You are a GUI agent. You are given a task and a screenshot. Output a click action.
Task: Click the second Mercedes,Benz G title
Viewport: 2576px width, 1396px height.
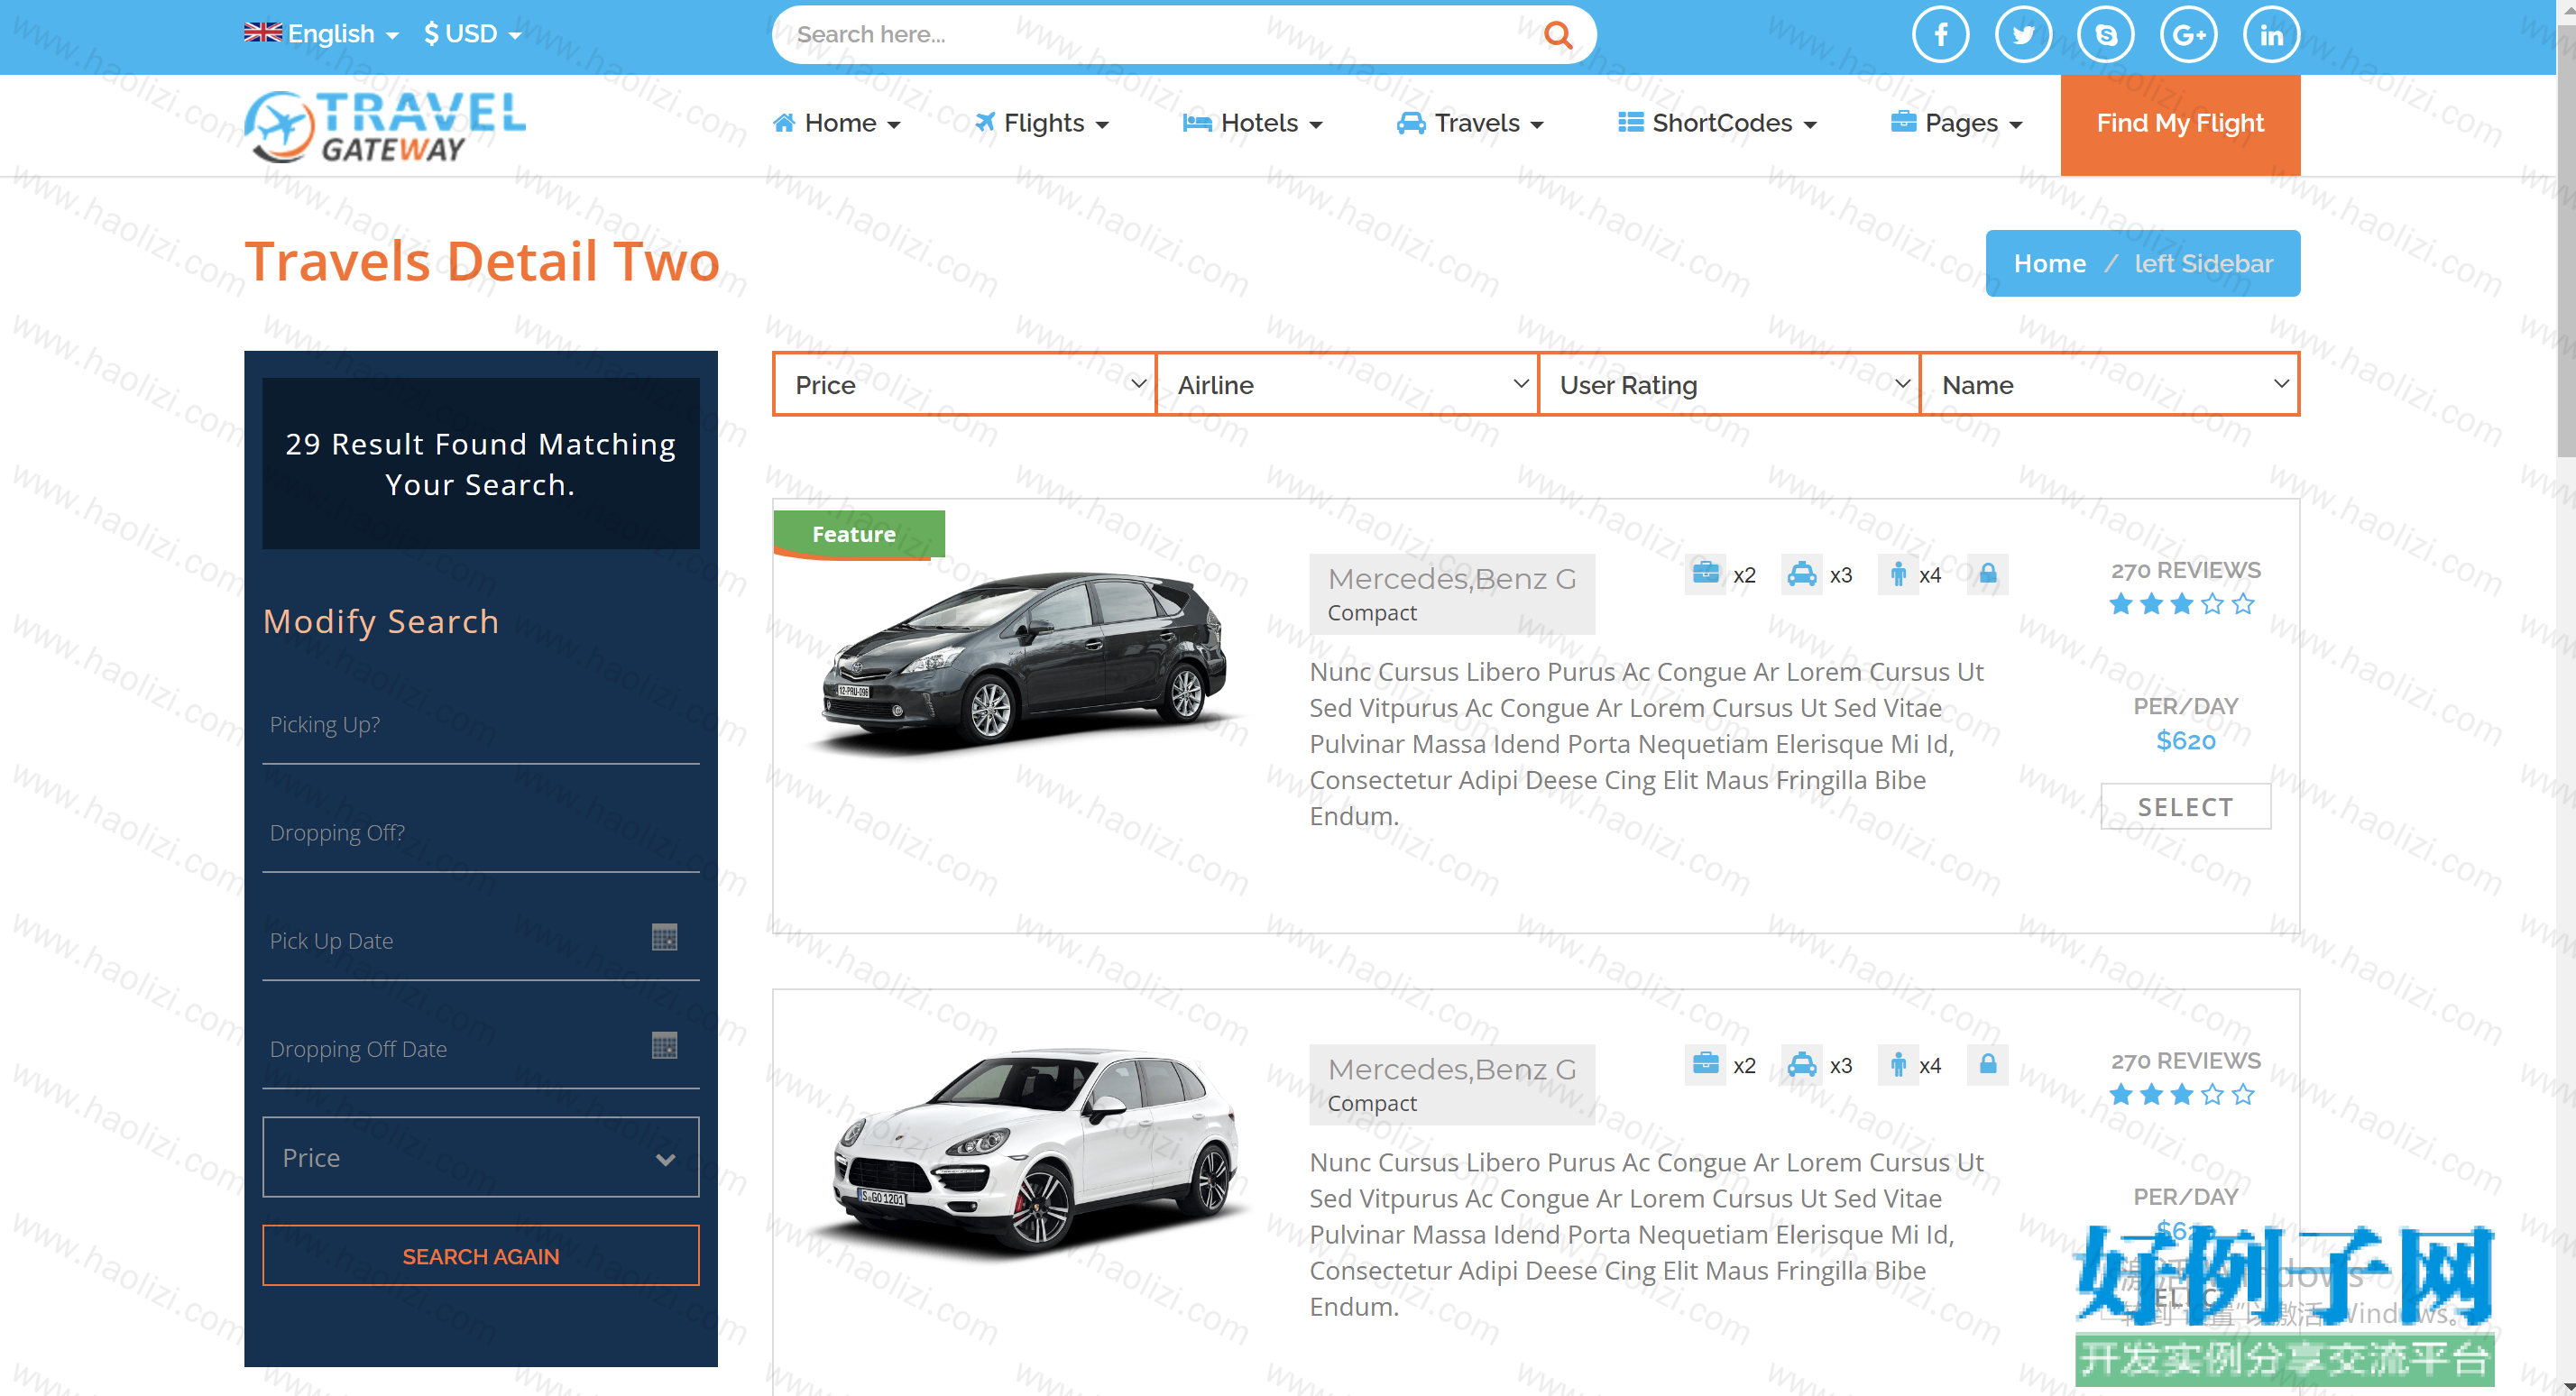1451,1069
